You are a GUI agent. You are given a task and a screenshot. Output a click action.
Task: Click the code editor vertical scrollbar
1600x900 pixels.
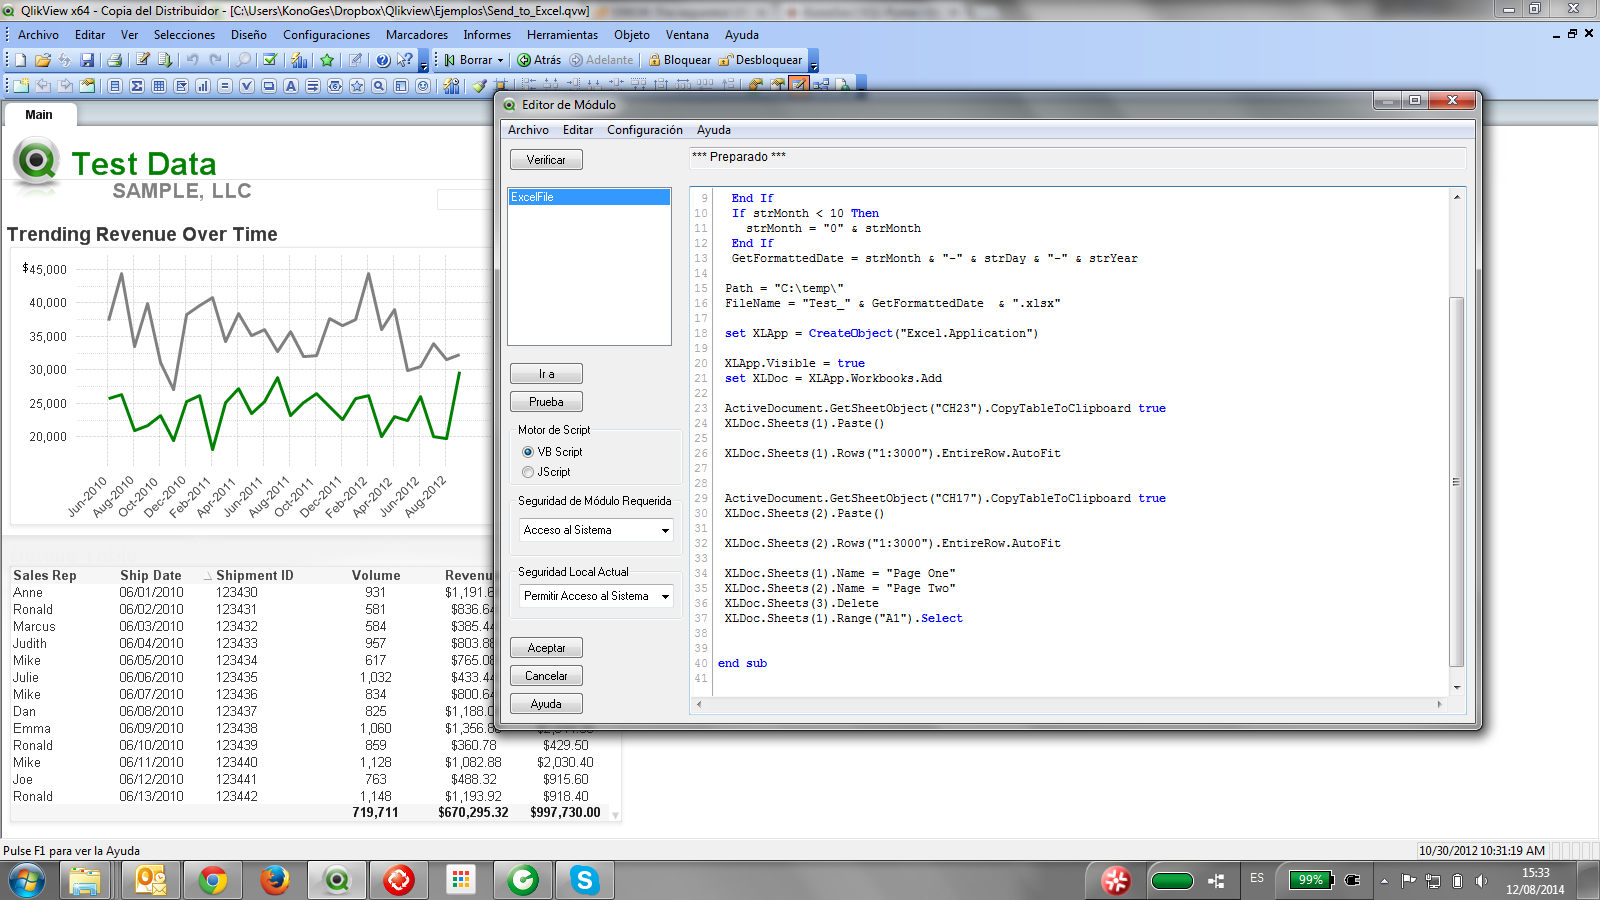(1456, 480)
